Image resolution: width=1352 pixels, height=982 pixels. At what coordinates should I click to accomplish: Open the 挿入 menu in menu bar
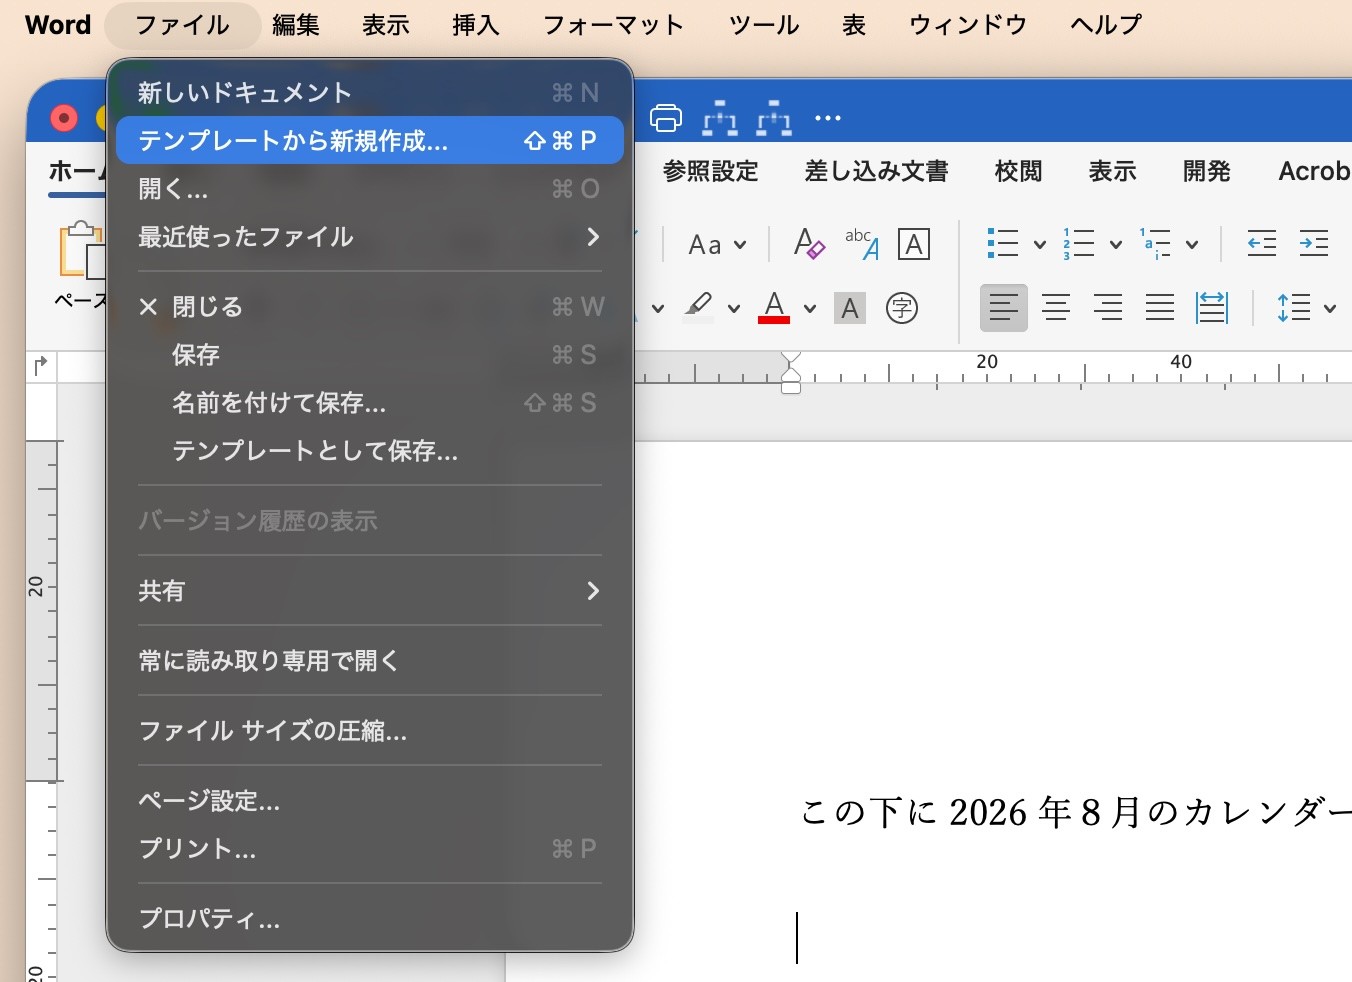click(476, 25)
